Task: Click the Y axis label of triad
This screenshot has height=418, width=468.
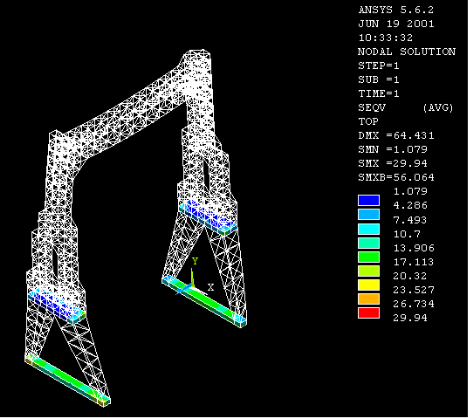Action: [195, 261]
